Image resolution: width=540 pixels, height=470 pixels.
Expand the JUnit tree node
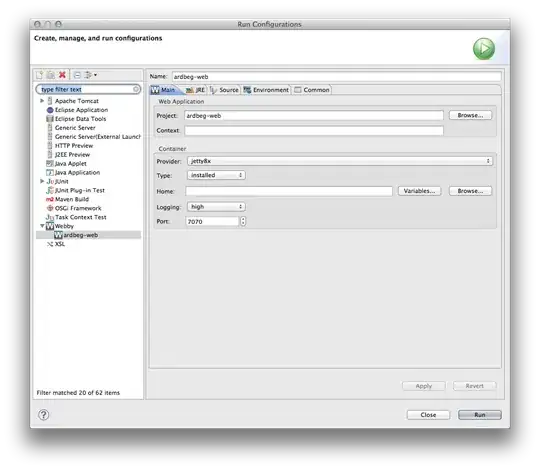tap(42, 181)
